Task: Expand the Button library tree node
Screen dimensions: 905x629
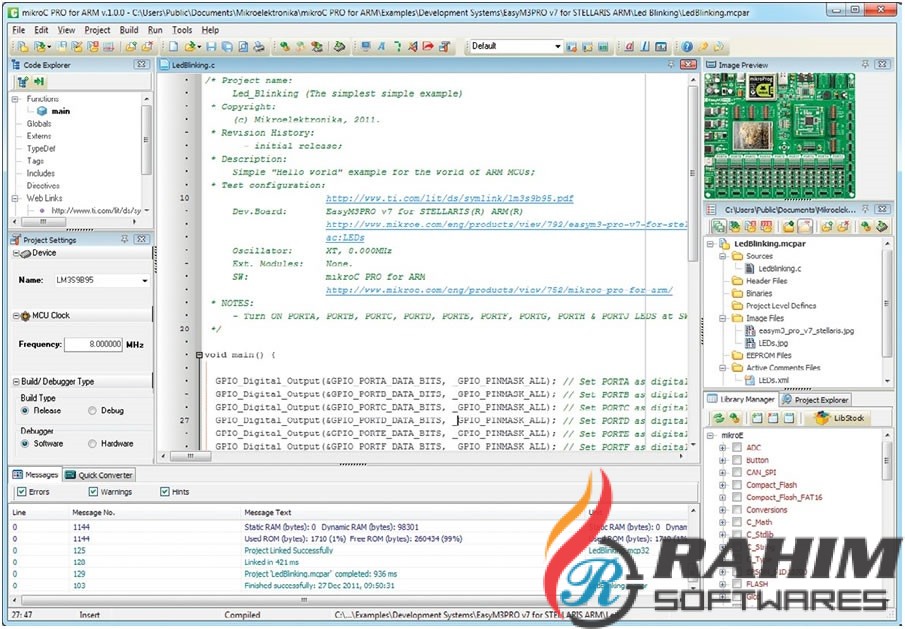Action: (722, 460)
